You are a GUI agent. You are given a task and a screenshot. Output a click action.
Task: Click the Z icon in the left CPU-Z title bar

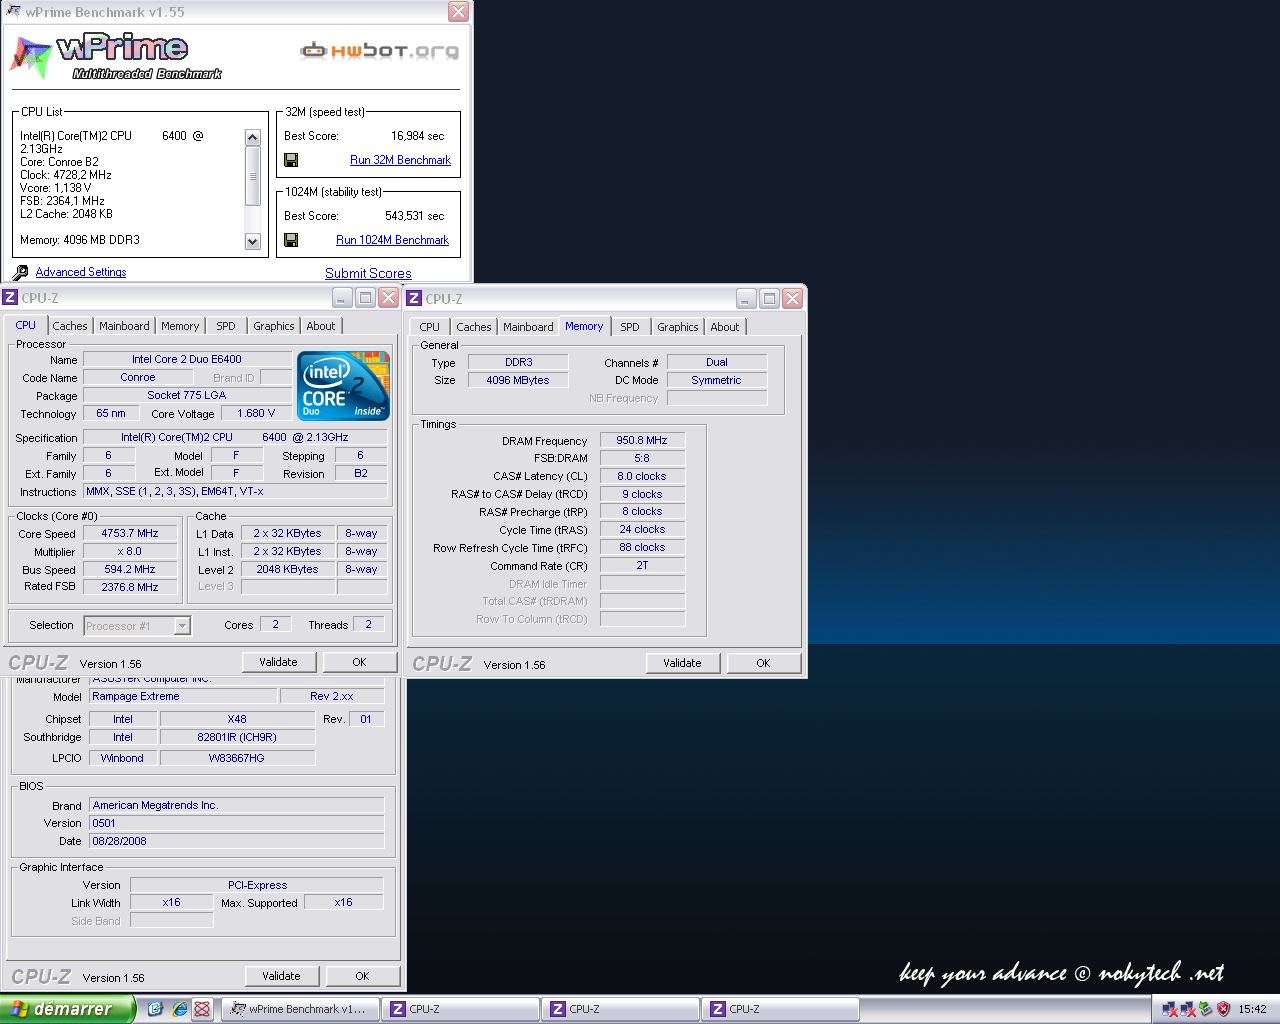coord(10,298)
